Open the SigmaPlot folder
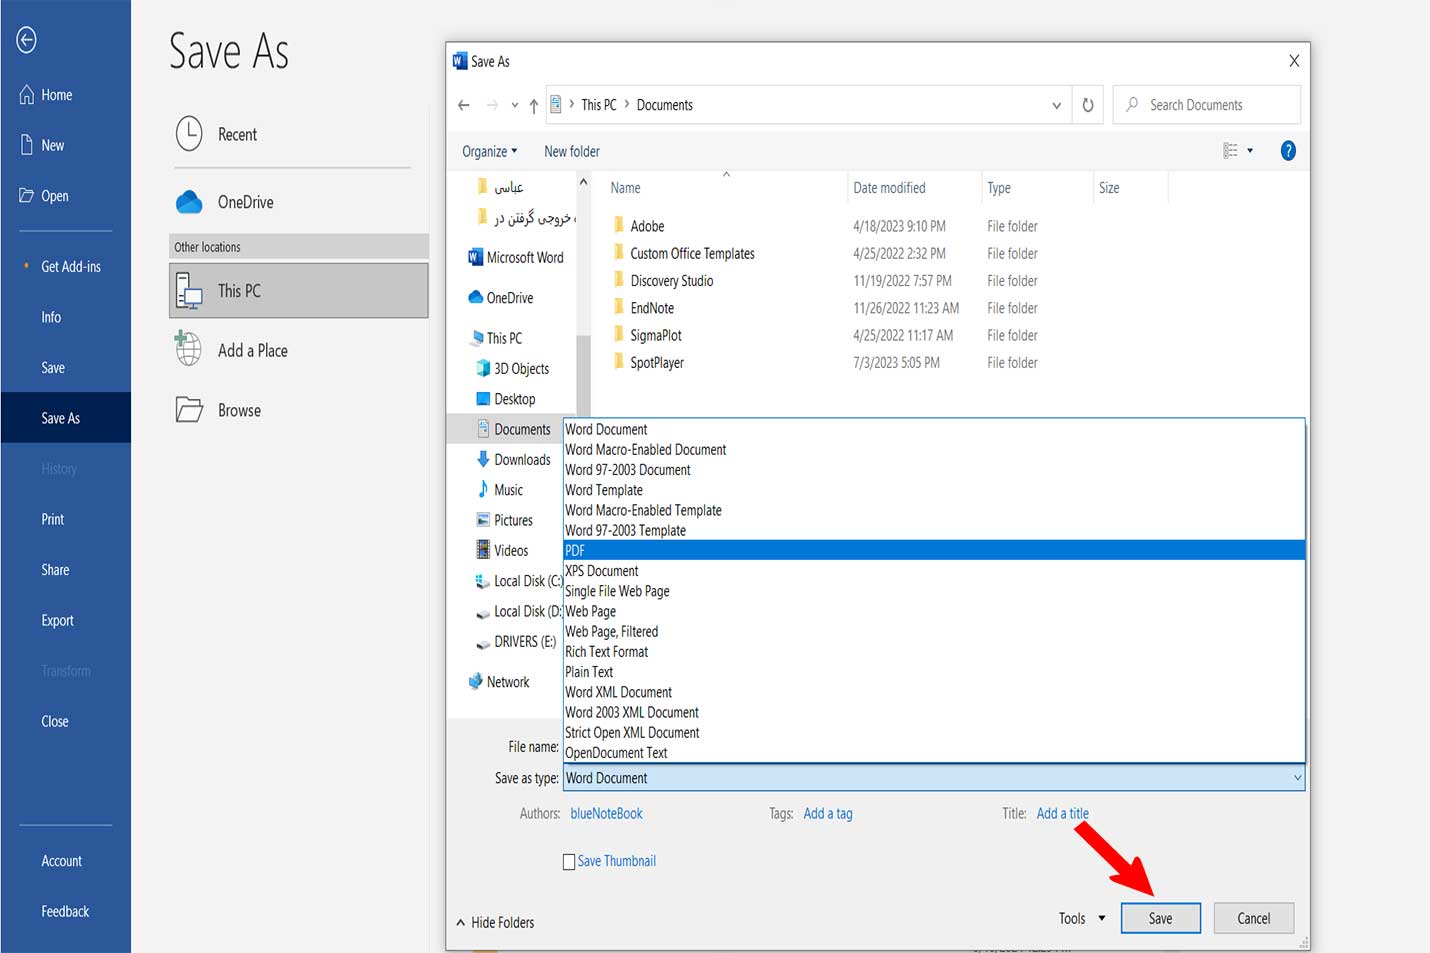 click(647, 335)
